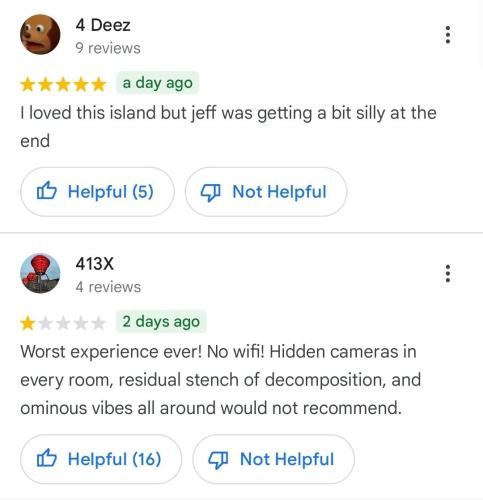Mark 413X's review Helpful (16)
Viewport: 483px width, 500px height.
[101, 459]
